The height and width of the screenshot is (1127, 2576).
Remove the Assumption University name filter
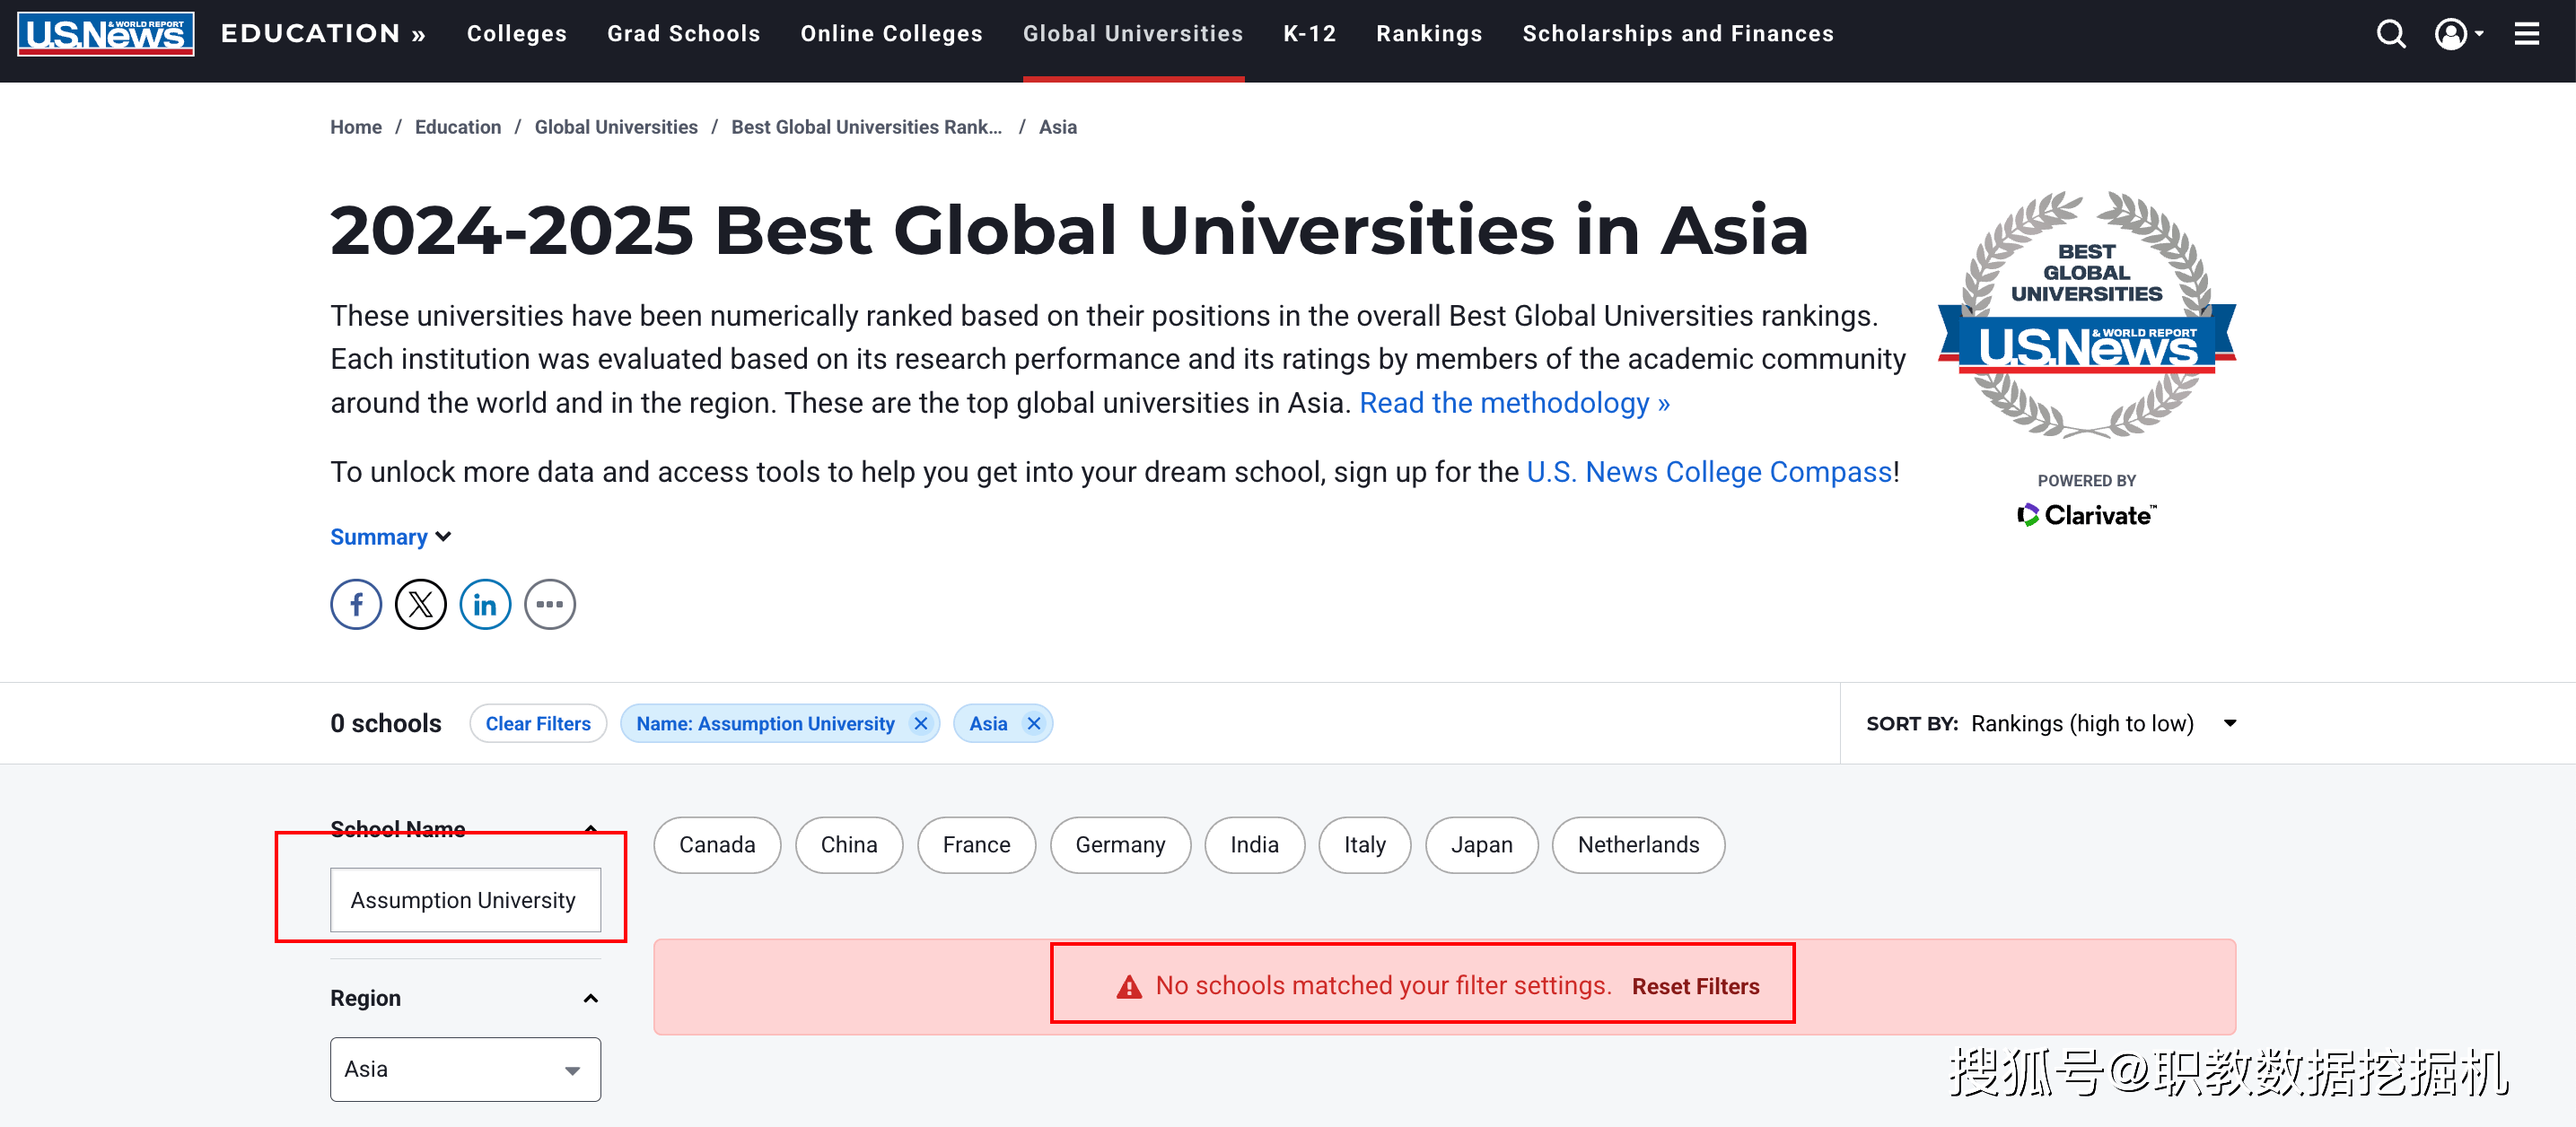pos(920,723)
